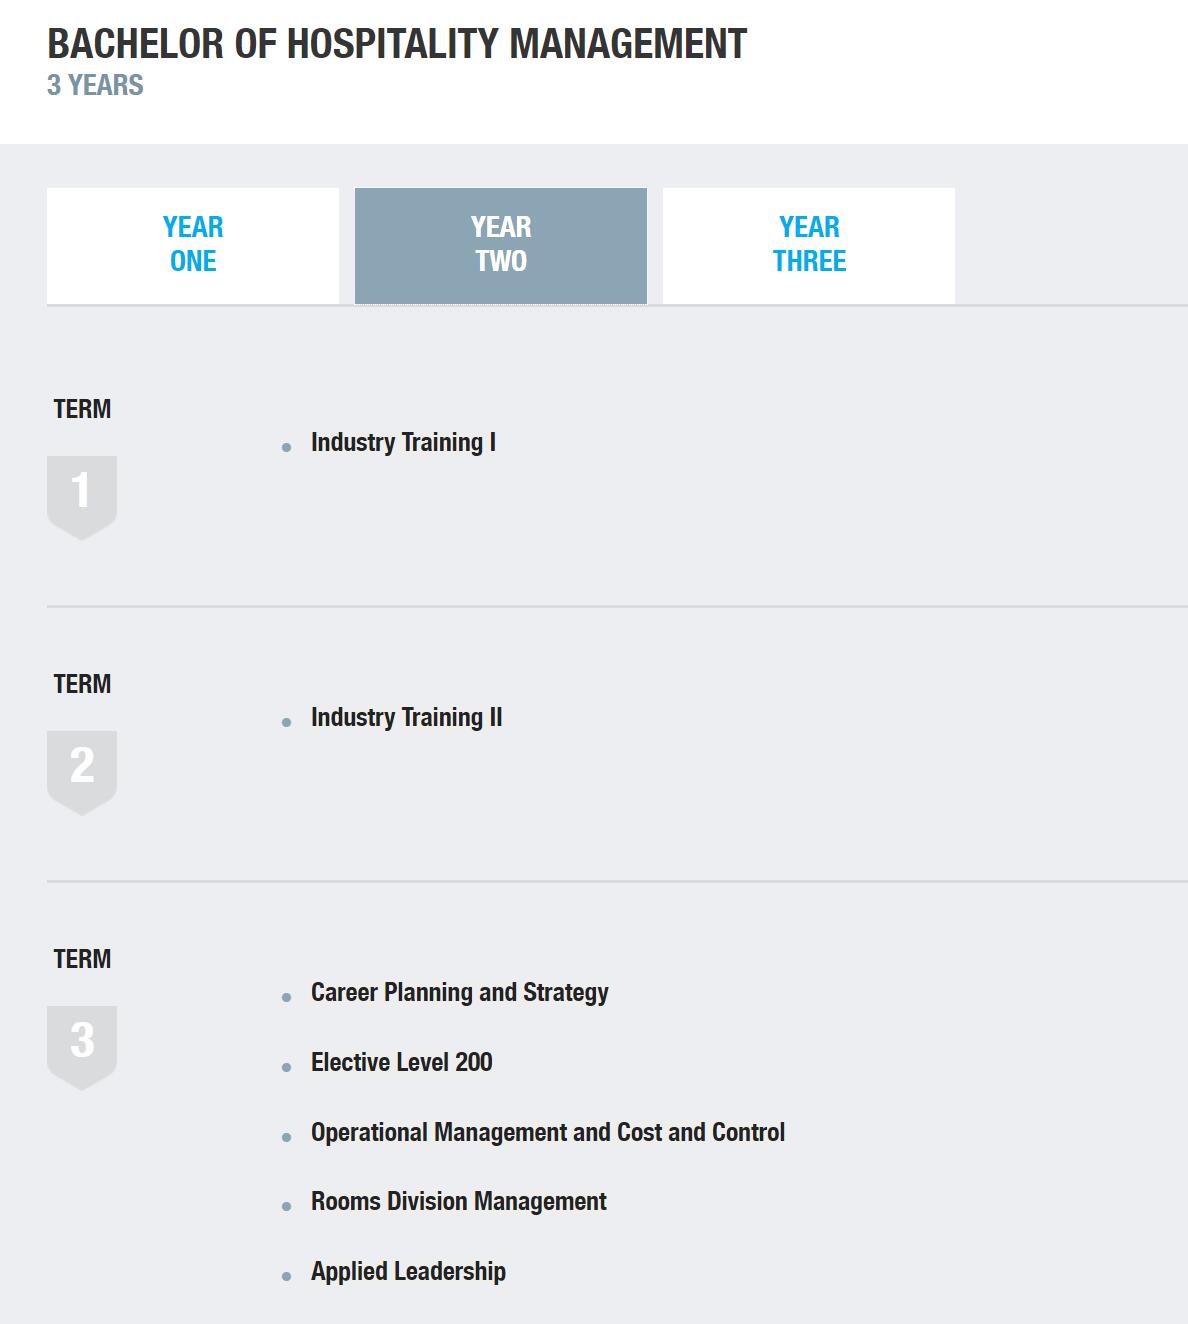
Task: Click the Term 1 number badge
Action: [82, 494]
